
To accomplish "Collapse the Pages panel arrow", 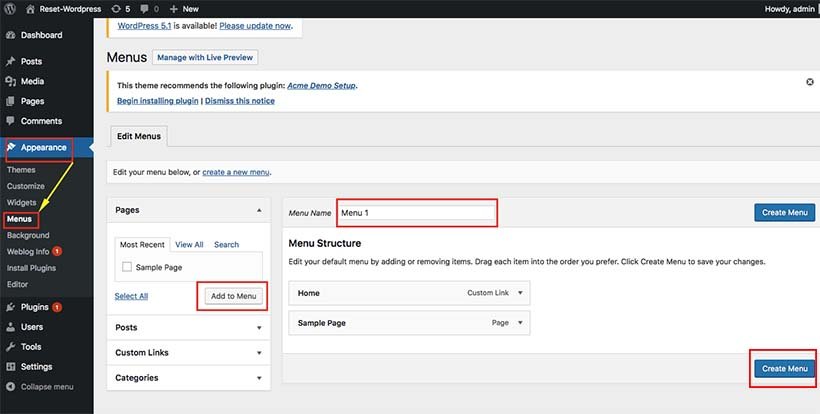I will pos(259,210).
